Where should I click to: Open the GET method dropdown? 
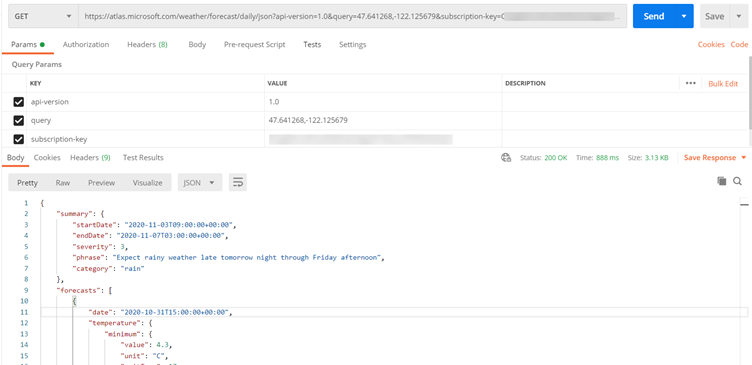(43, 16)
